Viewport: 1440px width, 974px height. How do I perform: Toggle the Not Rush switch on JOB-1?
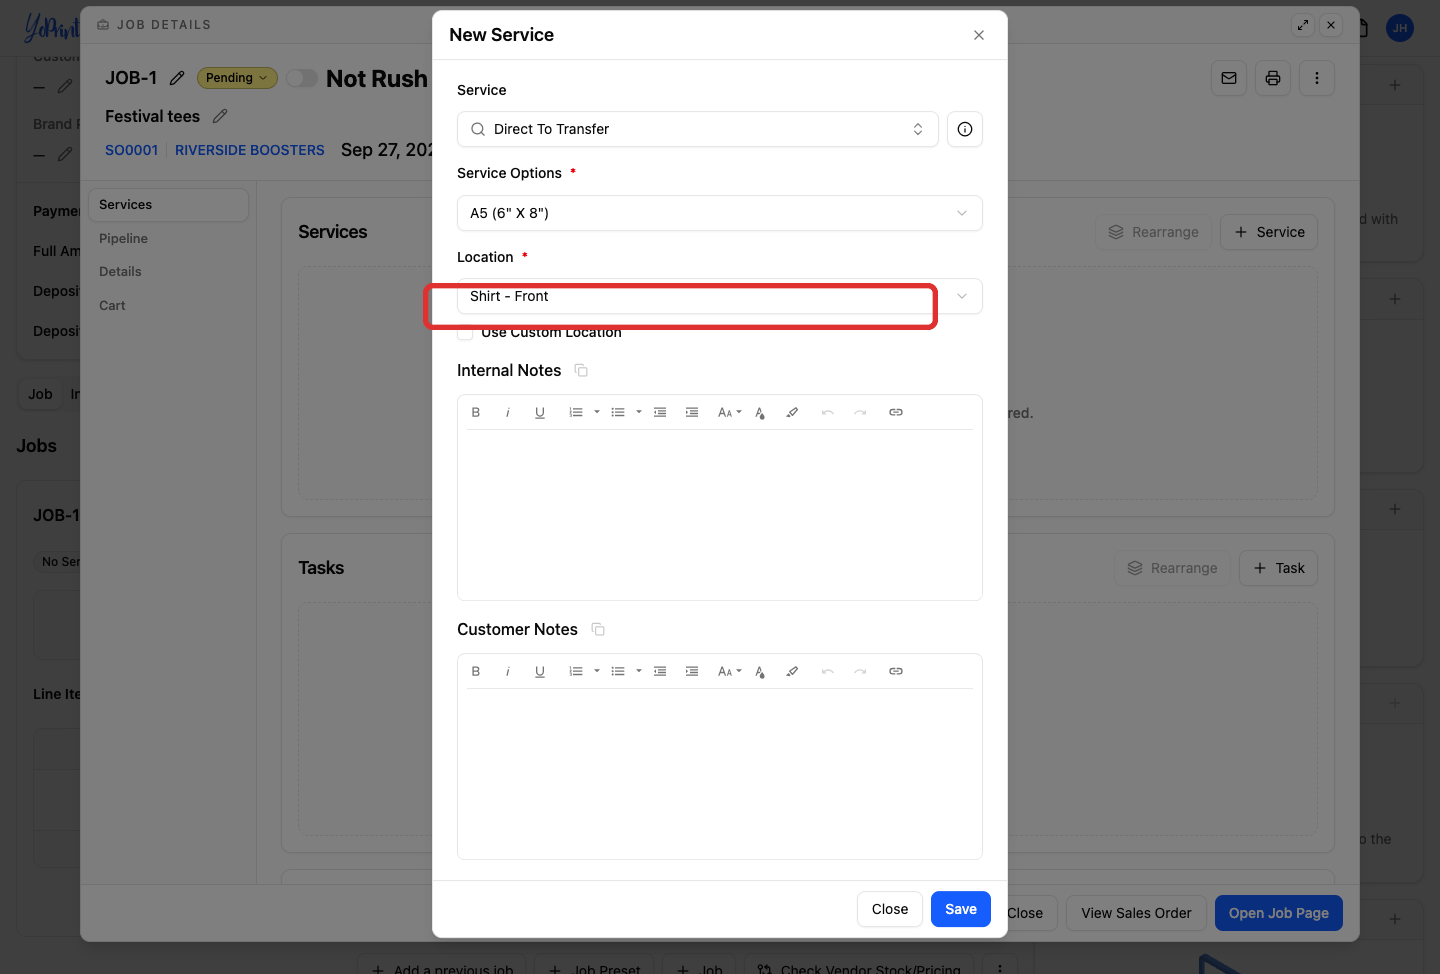click(301, 78)
